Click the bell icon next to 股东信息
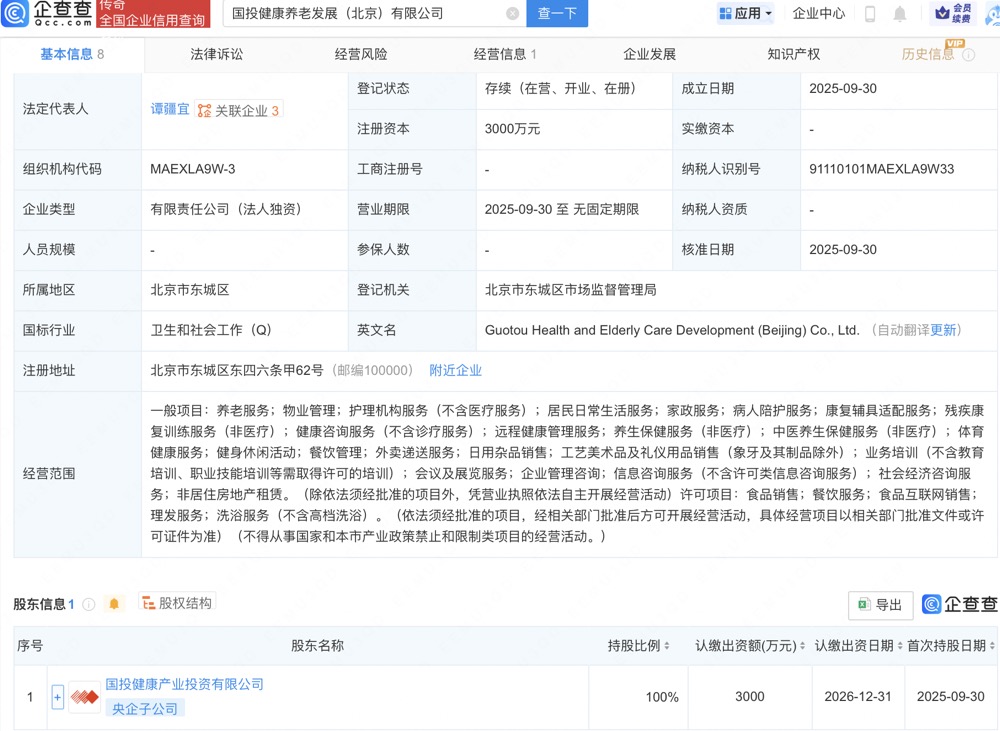Screen dimensions: 1000x731 (x=114, y=604)
